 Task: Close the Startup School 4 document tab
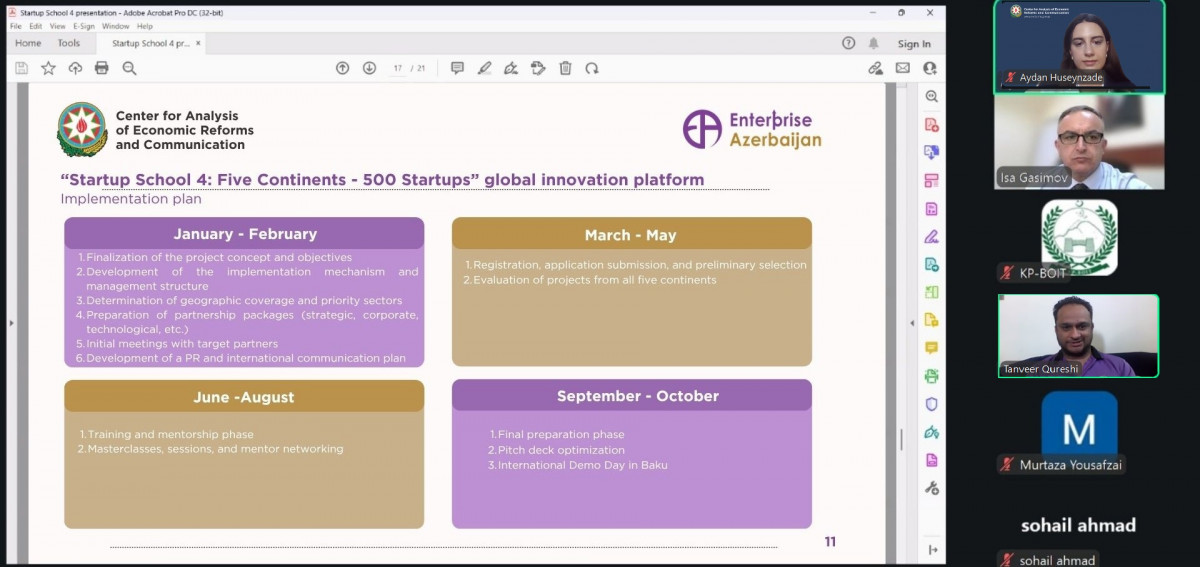click(198, 43)
